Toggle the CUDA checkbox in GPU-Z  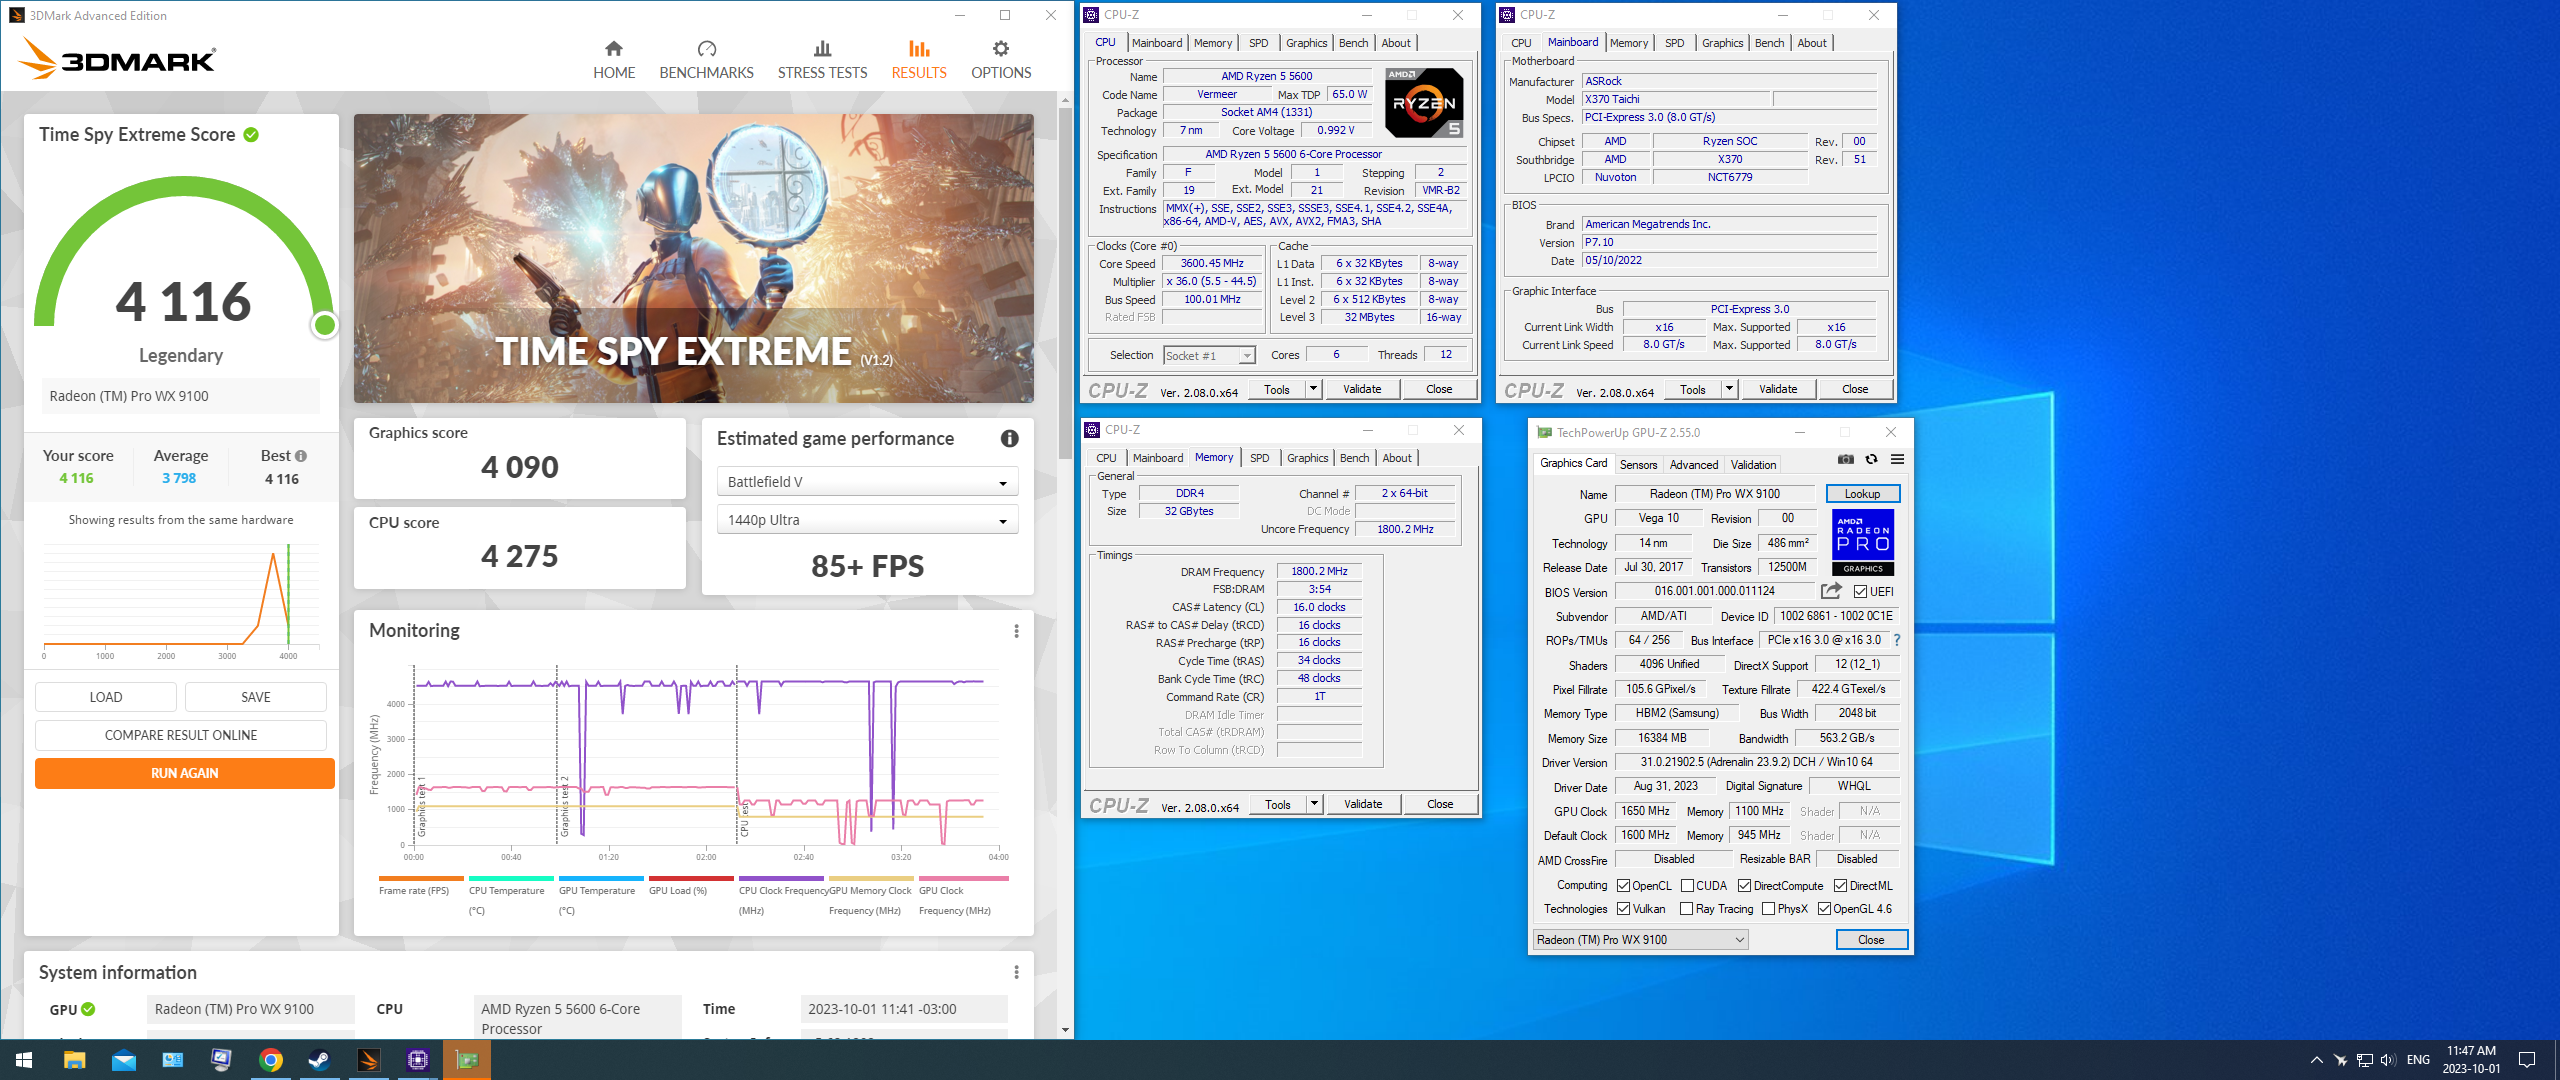[x=1687, y=886]
